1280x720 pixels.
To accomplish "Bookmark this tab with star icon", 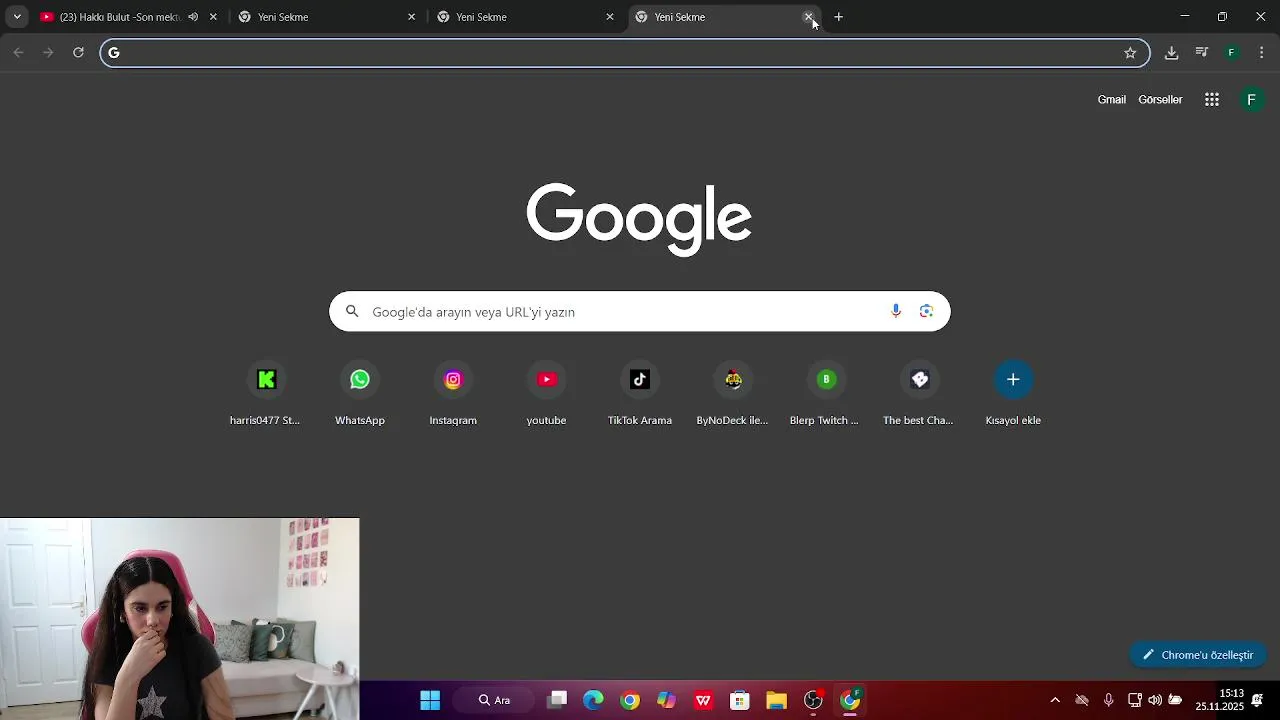I will pos(1130,53).
